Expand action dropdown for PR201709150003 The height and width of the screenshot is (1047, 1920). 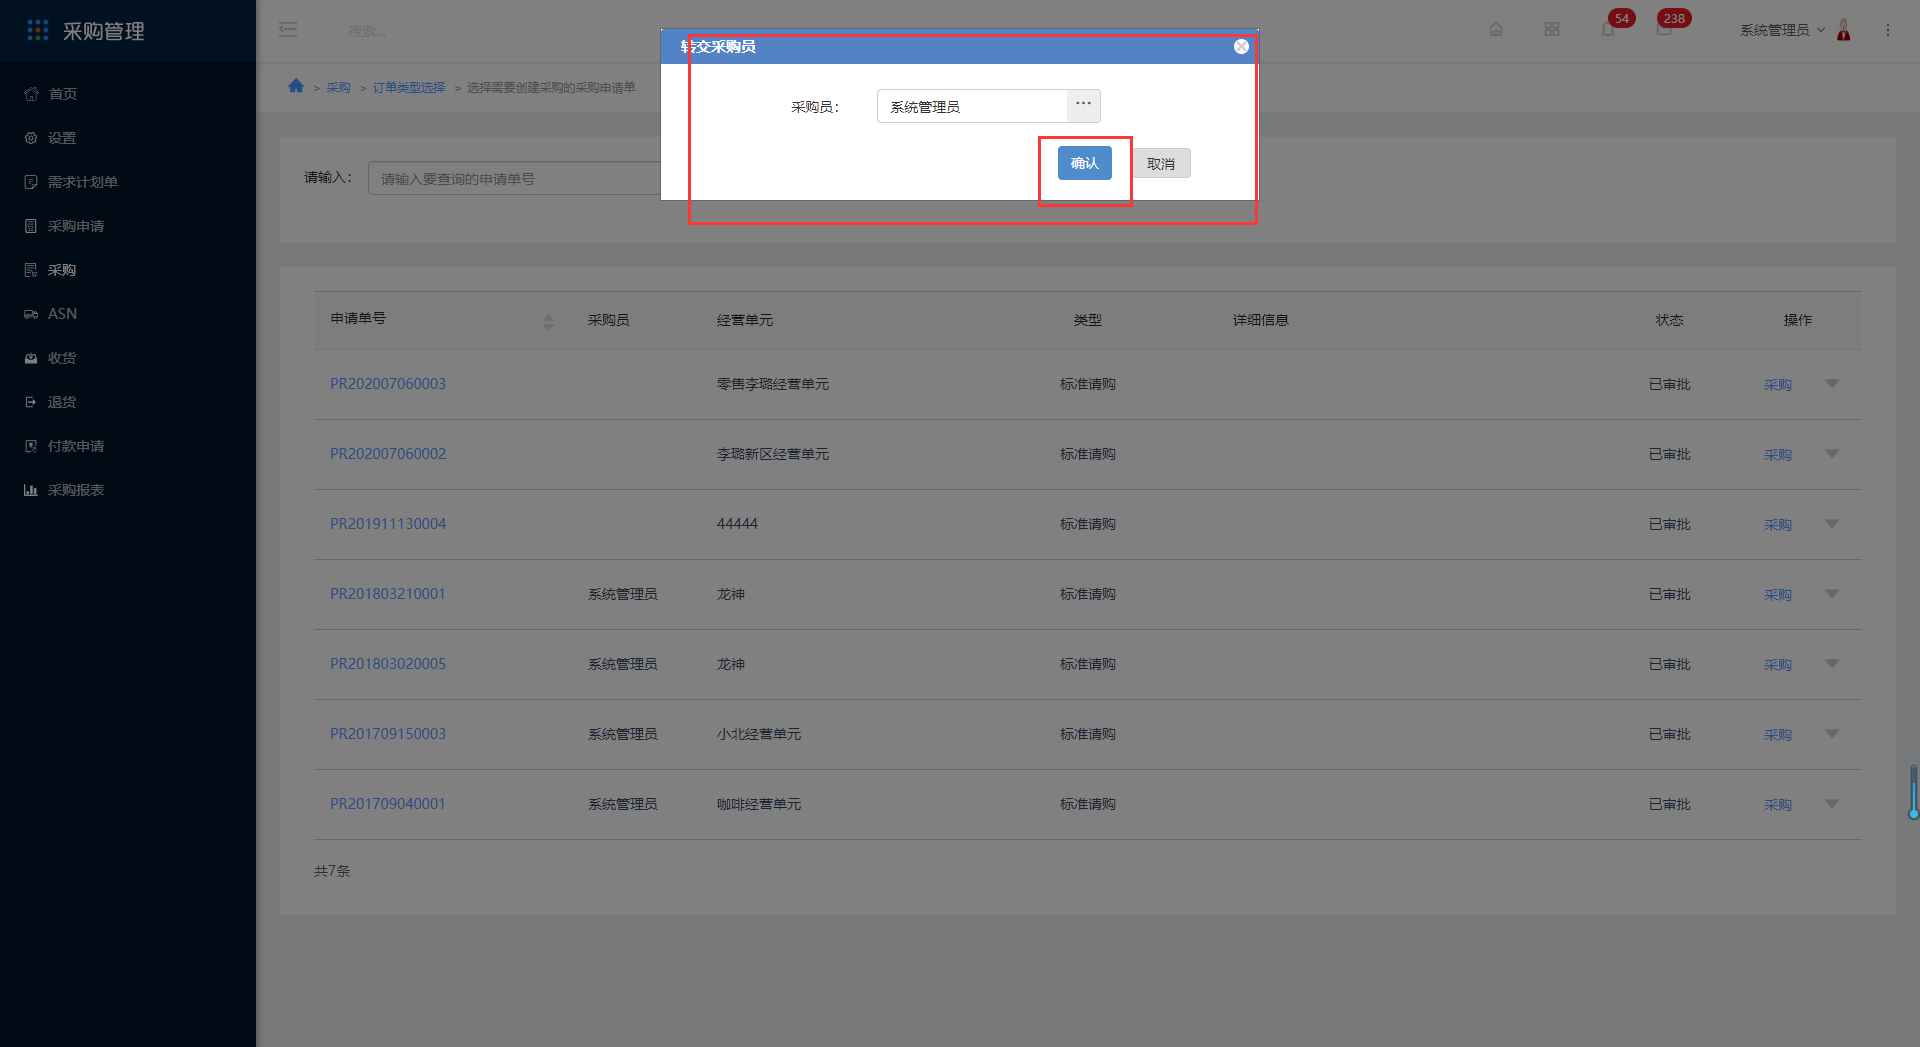(x=1832, y=734)
